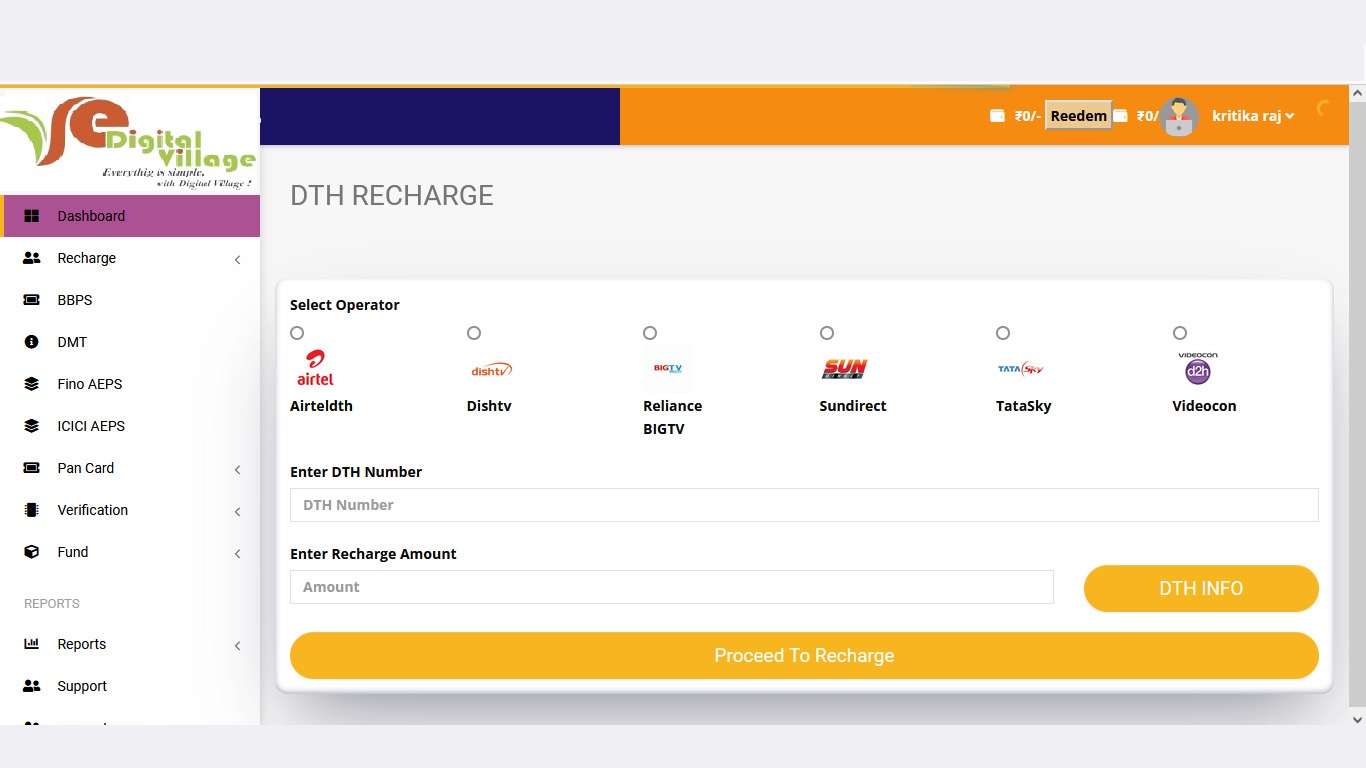Click the Dashboard grid icon
This screenshot has height=768, width=1366.
[31, 216]
